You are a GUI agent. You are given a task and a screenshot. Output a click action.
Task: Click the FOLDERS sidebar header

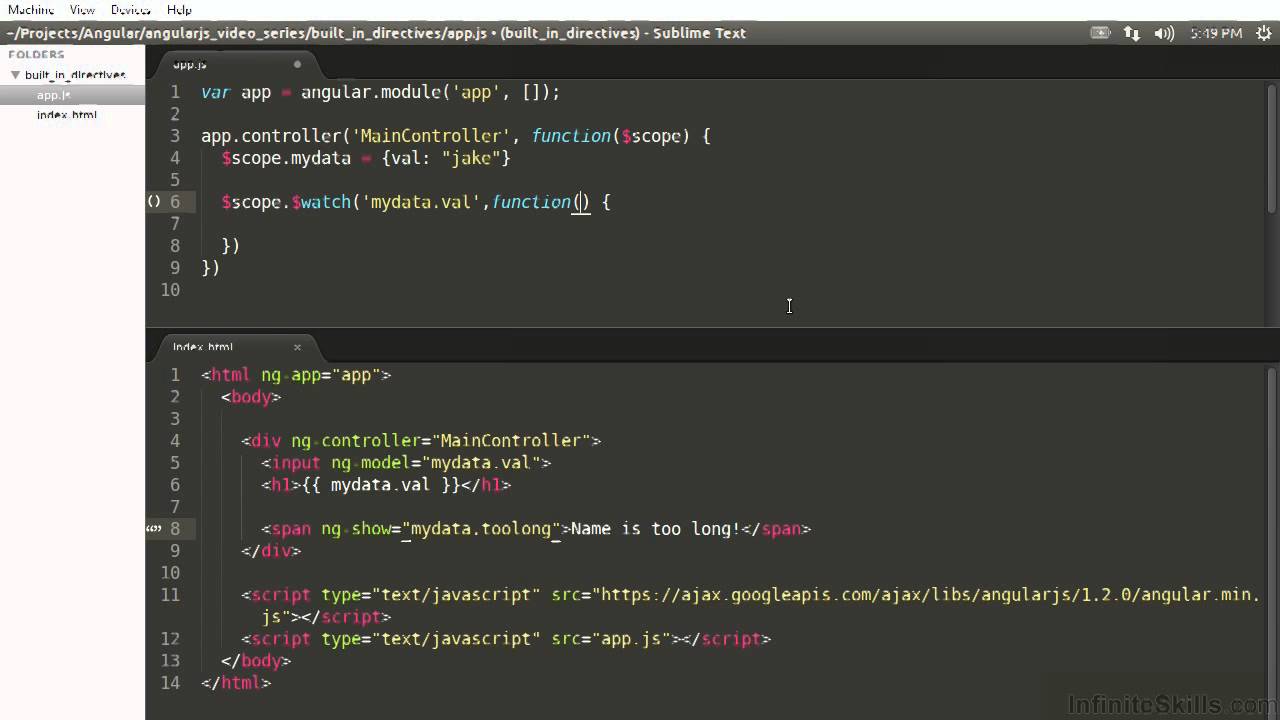(x=37, y=55)
